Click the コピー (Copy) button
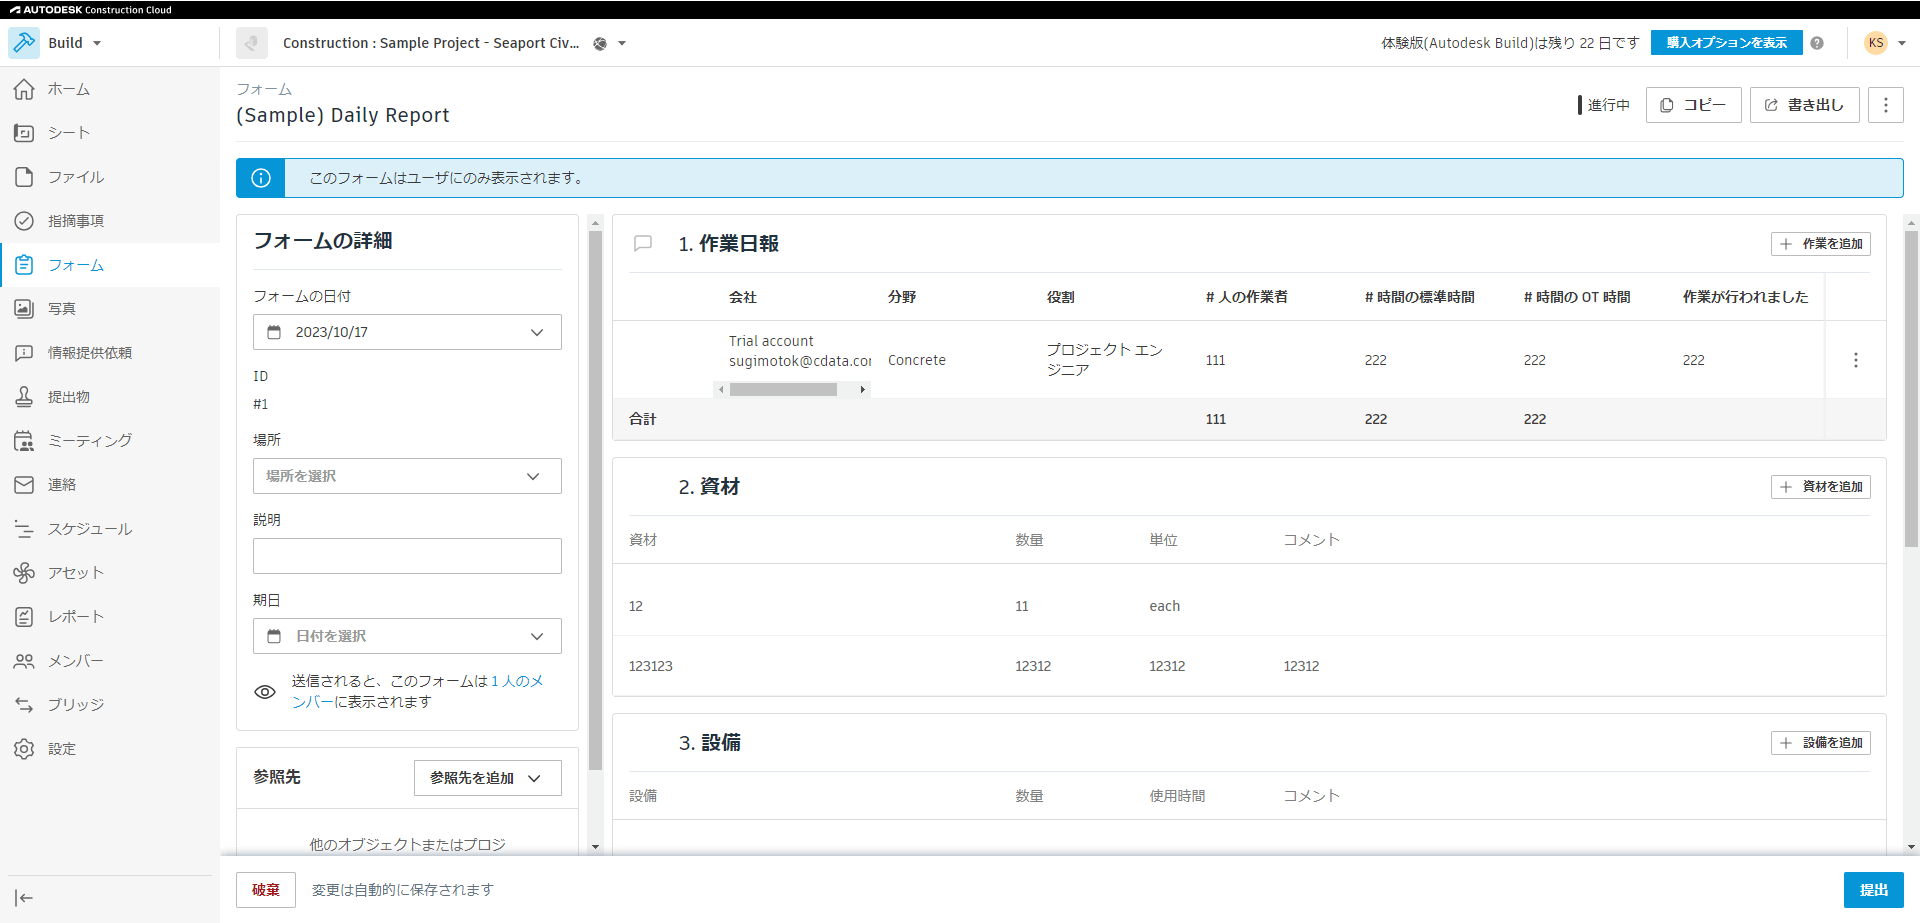This screenshot has width=1920, height=923. [x=1694, y=105]
